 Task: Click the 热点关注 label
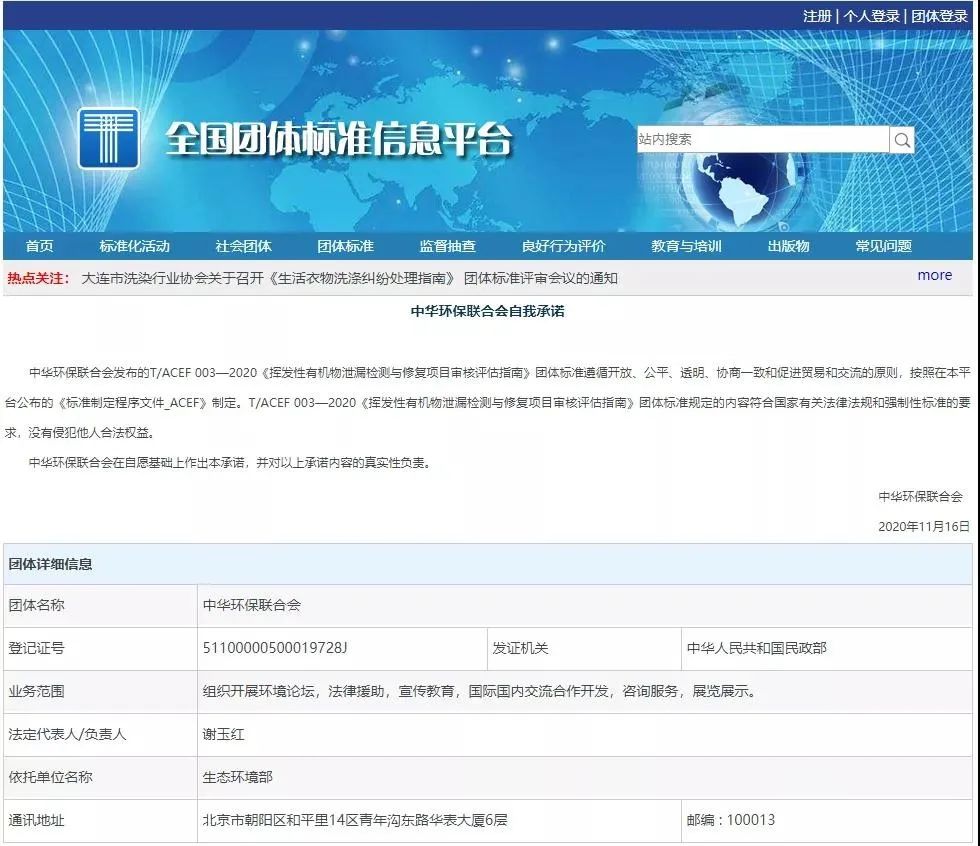click(x=38, y=278)
